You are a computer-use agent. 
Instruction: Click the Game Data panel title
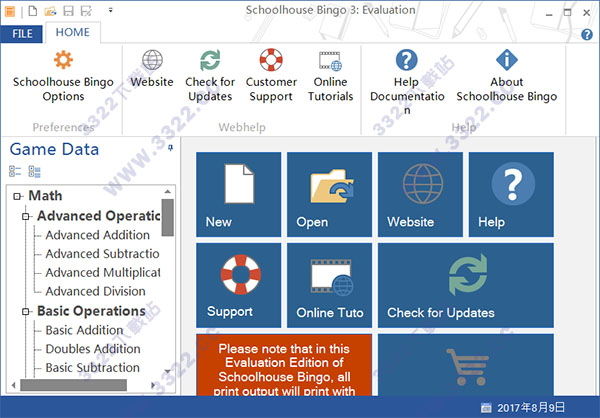(54, 149)
